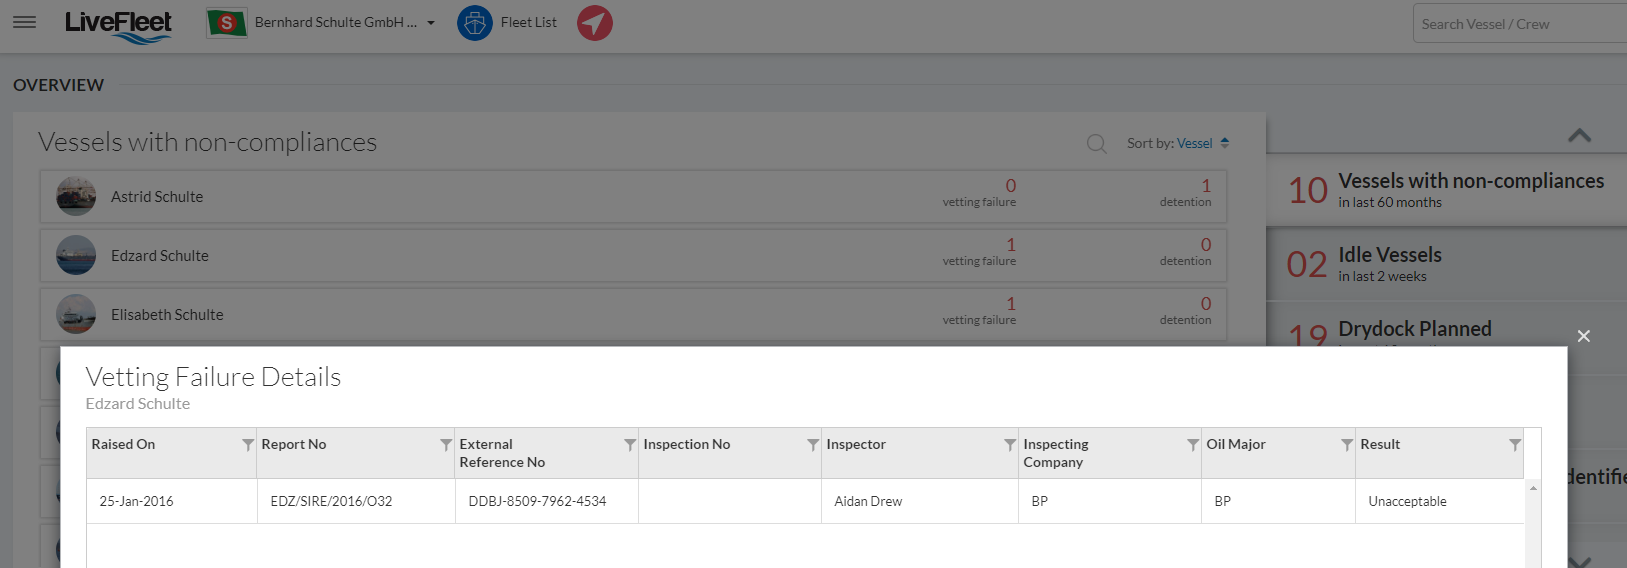Click the LiveFleet logo
The width and height of the screenshot is (1627, 568).
coord(118,26)
